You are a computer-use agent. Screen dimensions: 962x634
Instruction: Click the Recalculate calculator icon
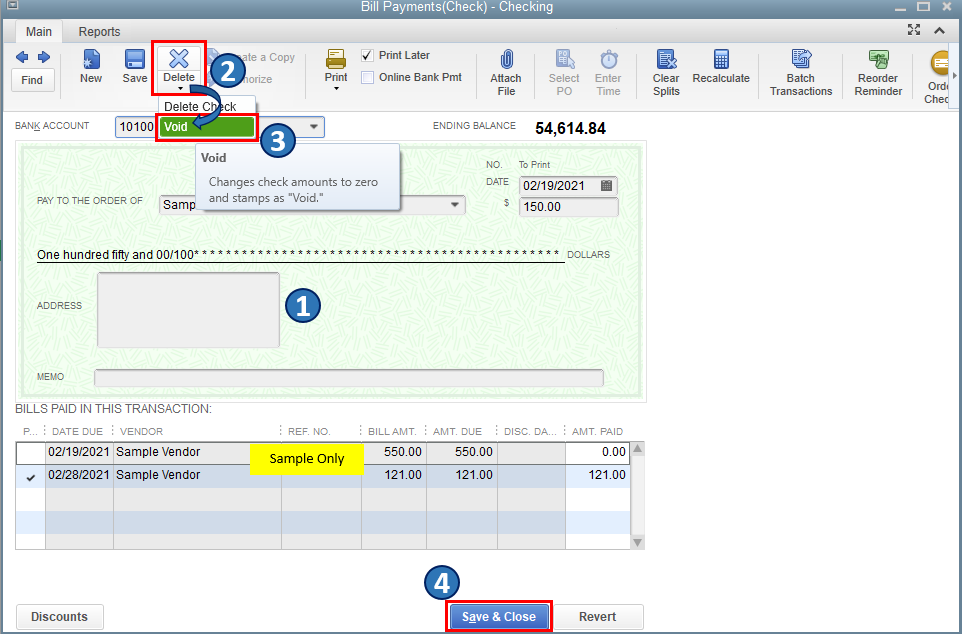point(721,60)
